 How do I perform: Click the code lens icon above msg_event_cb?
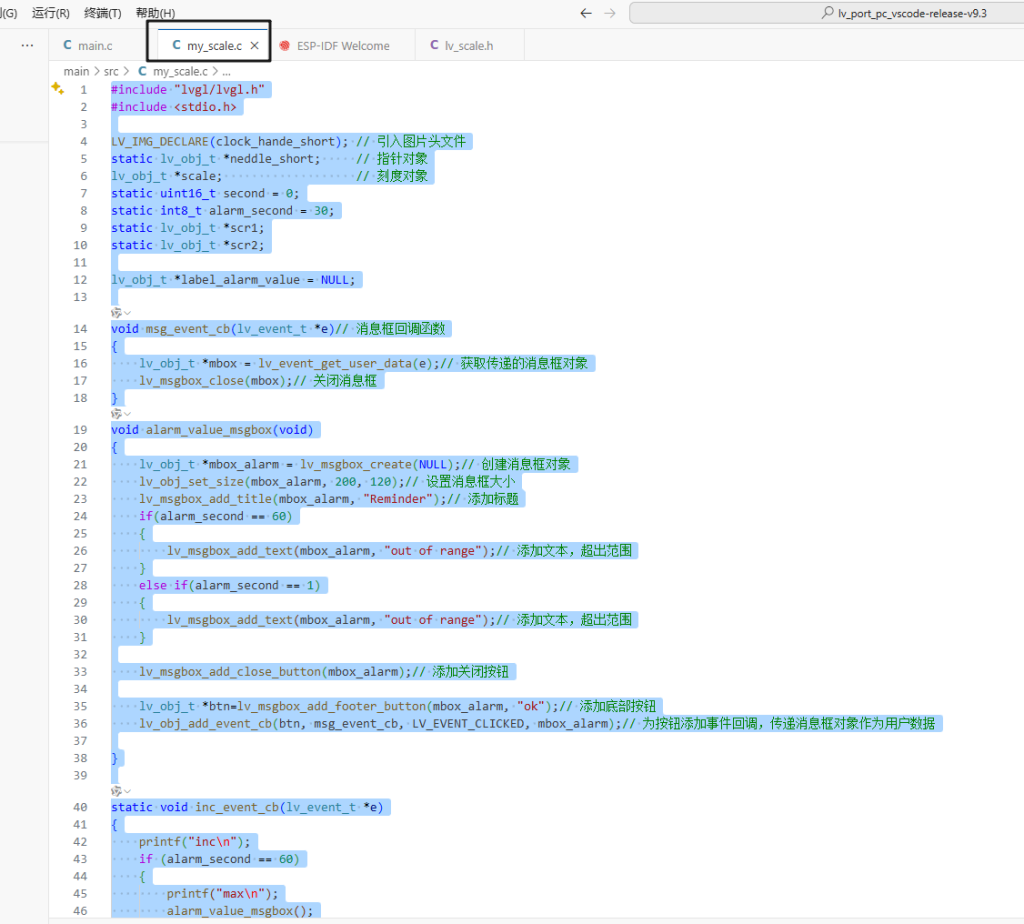116,313
